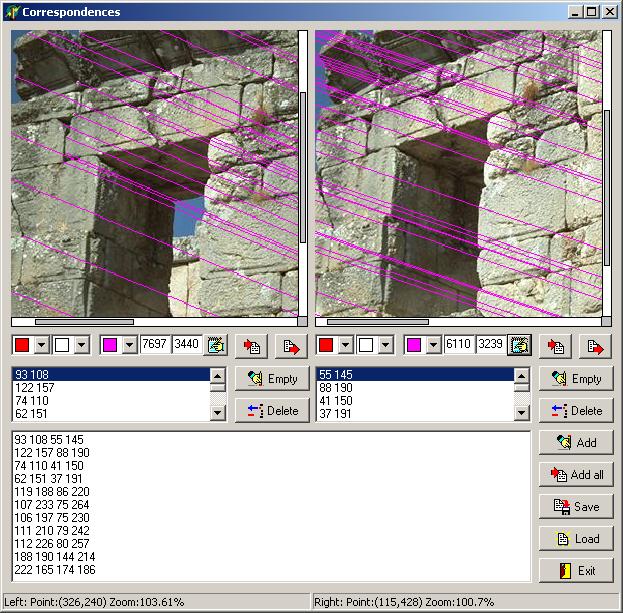This screenshot has width=623, height=613.
Task: Open right magenta color dropdown arrow
Action: [x=433, y=345]
